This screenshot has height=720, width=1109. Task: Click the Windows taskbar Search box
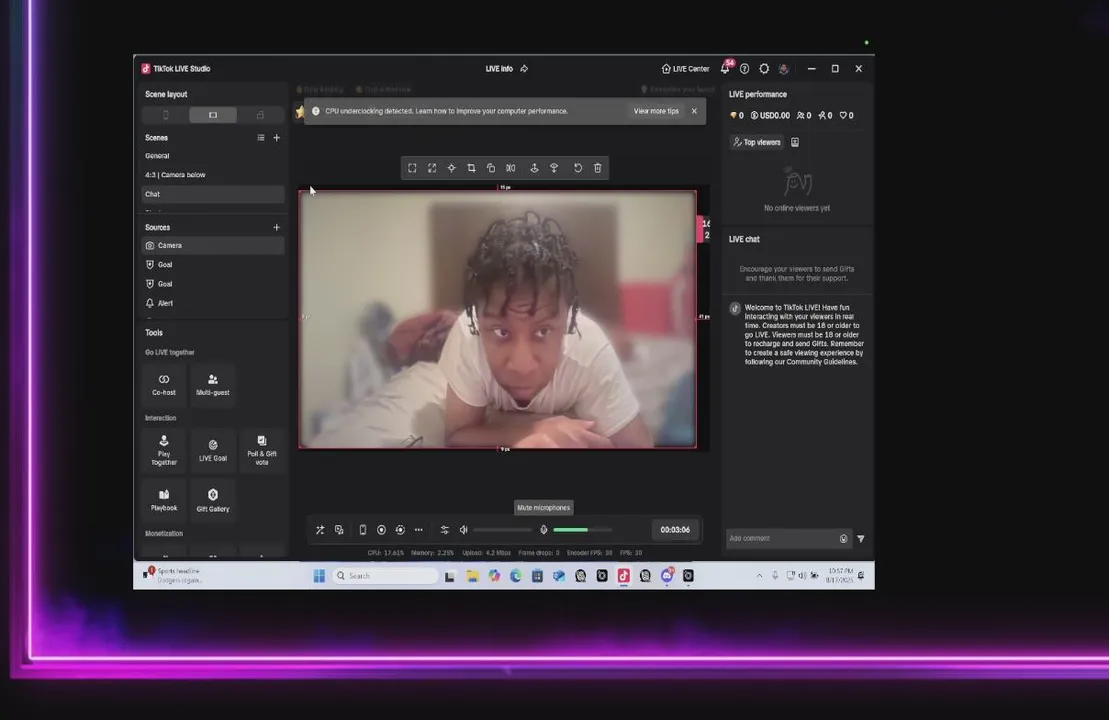point(385,576)
